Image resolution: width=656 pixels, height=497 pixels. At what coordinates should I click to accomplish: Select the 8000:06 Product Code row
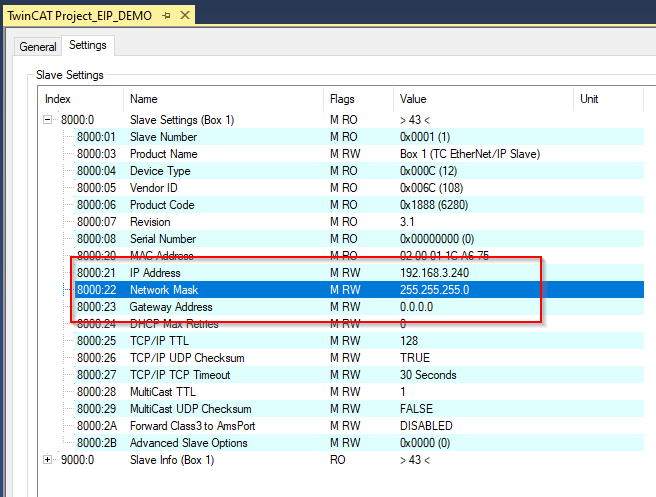pos(360,205)
